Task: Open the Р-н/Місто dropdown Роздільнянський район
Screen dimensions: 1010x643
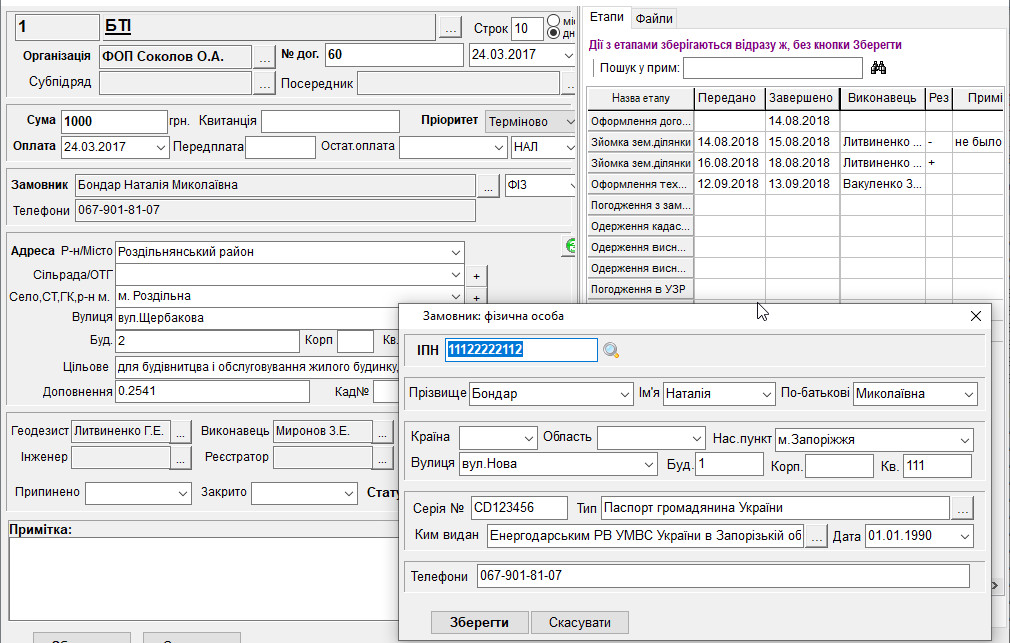Action: pos(455,252)
